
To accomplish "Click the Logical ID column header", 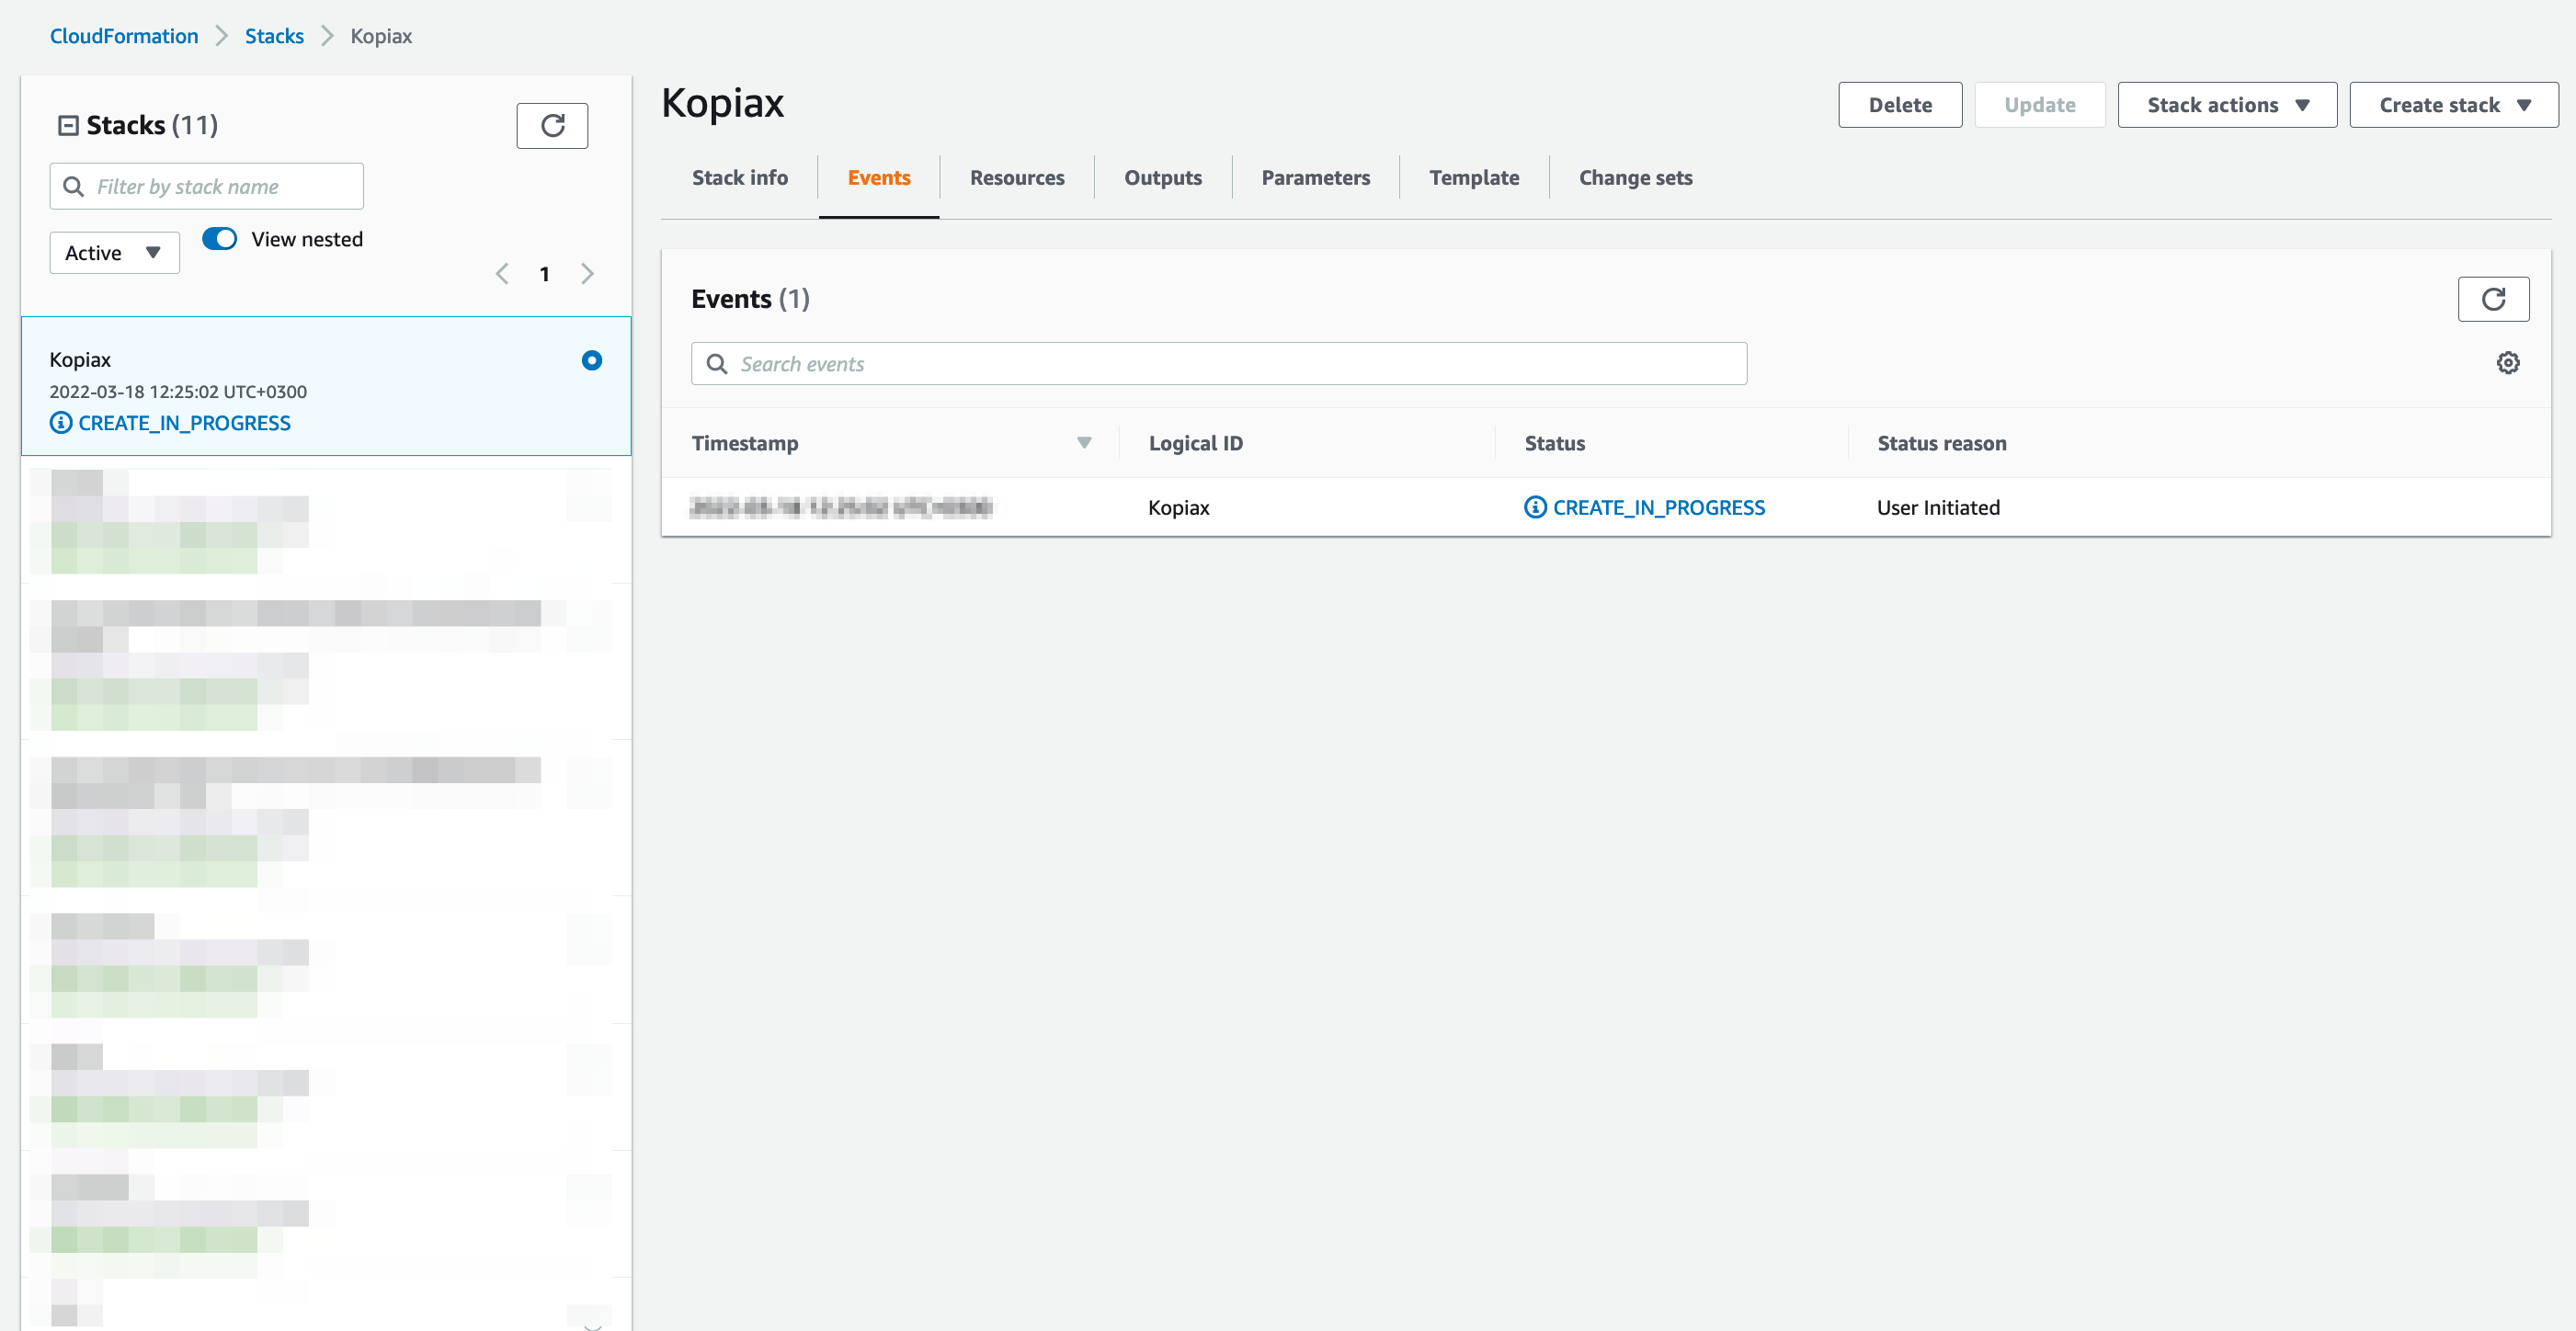I will (1196, 443).
